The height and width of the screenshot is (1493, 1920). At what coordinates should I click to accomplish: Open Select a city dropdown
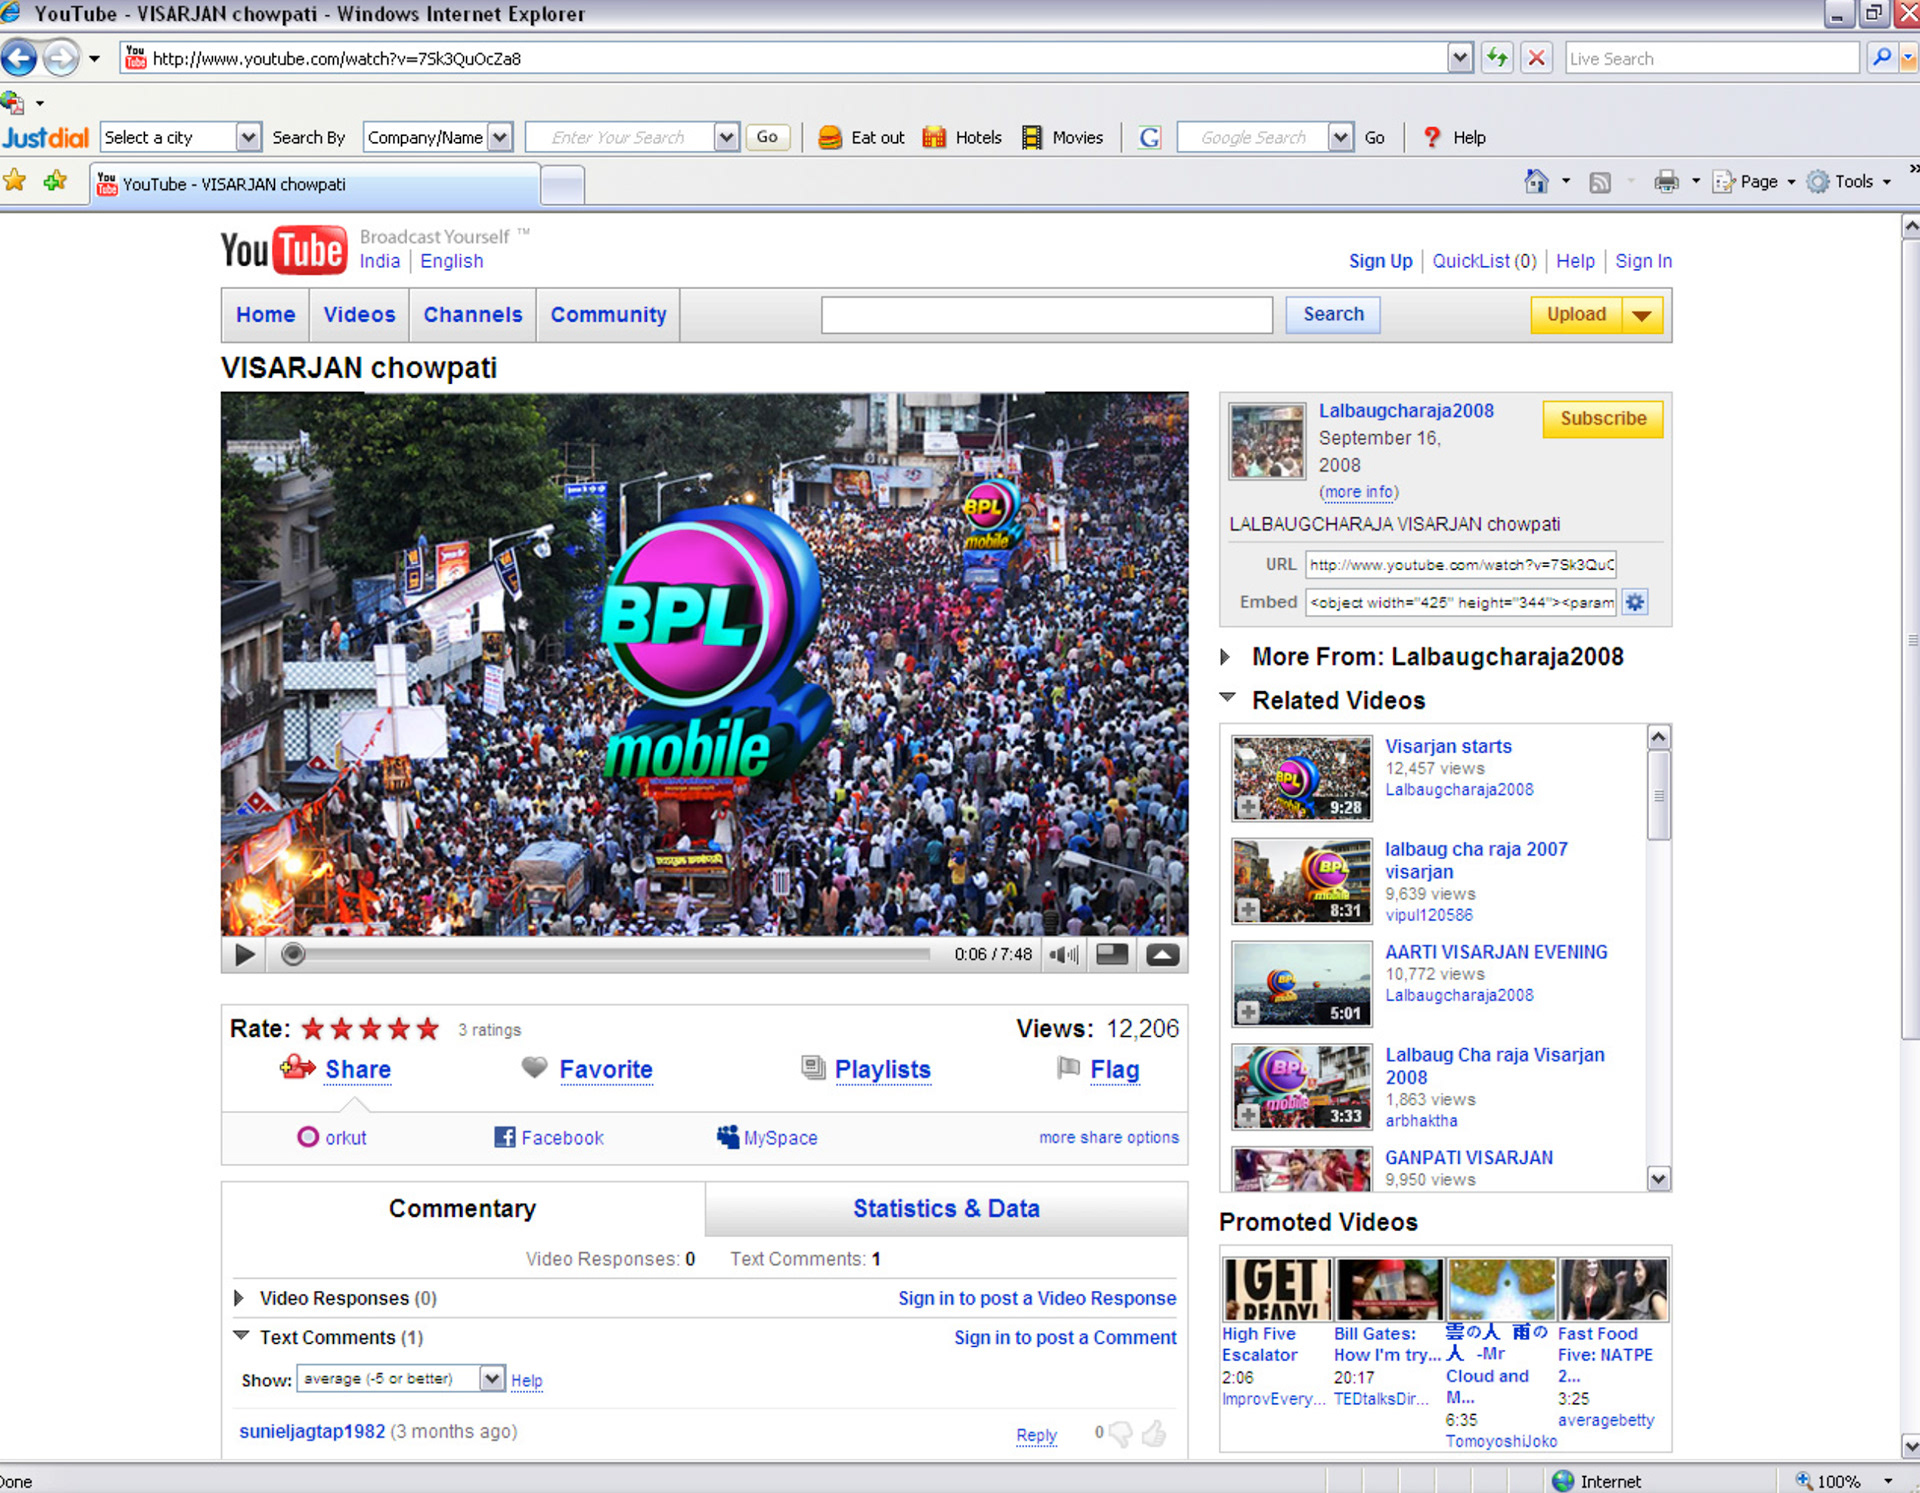pyautogui.click(x=248, y=137)
